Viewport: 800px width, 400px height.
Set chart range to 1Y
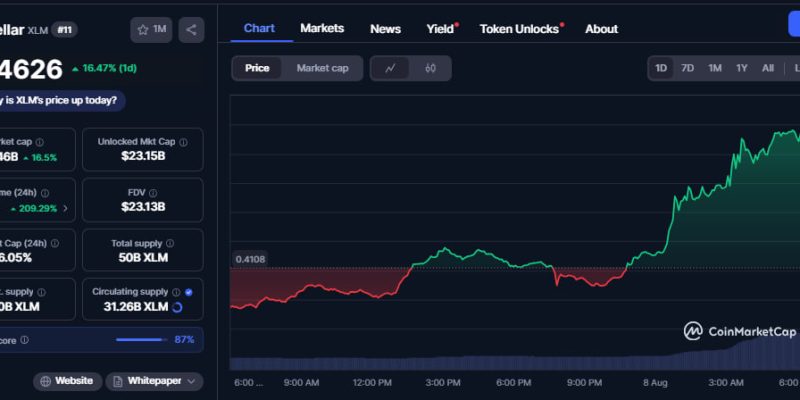pos(742,68)
